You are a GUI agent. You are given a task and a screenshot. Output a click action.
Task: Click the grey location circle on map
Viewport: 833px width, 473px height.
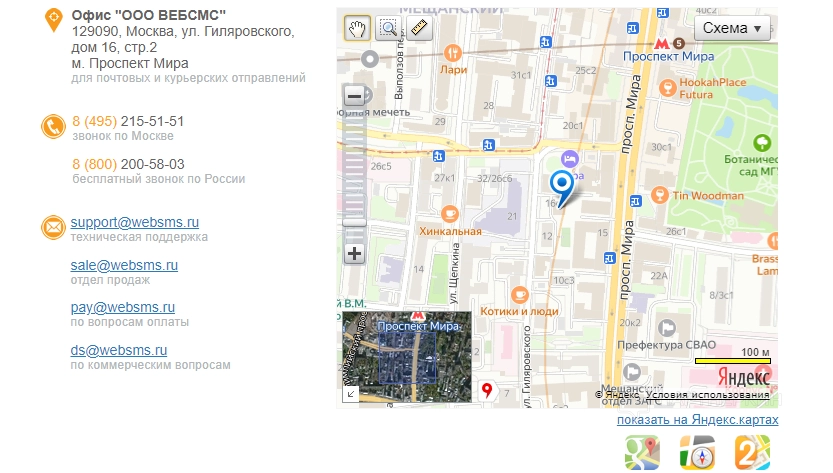[370, 59]
